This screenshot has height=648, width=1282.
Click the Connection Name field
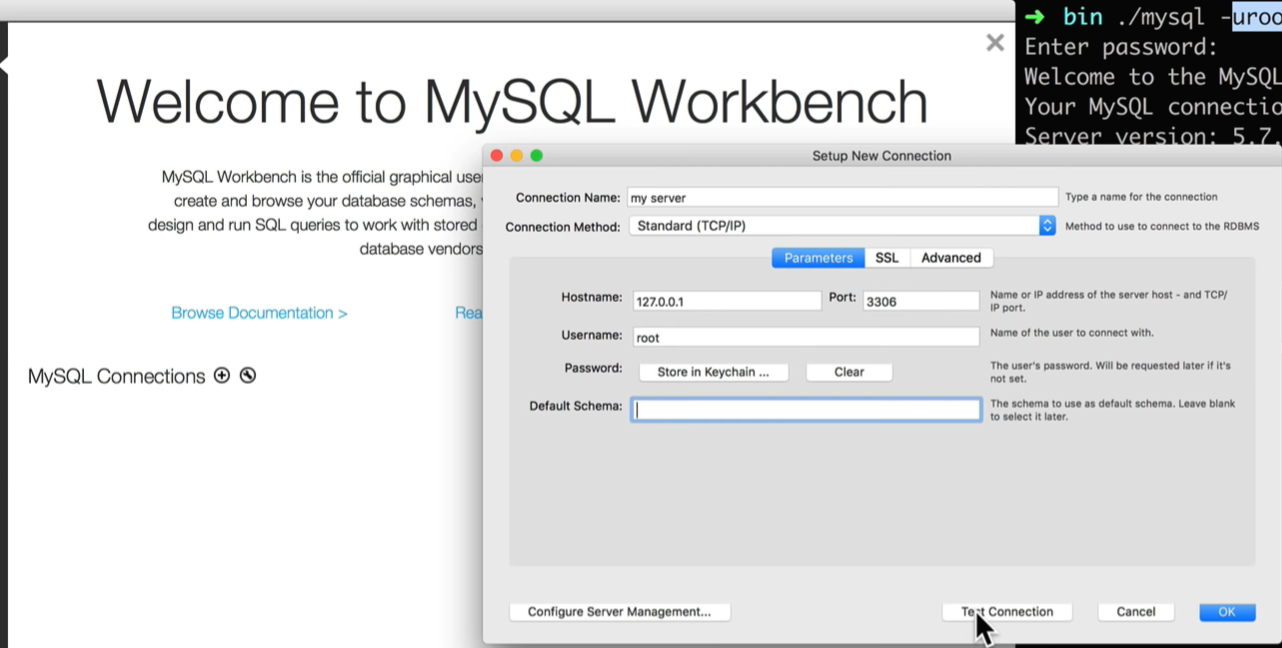pos(842,198)
